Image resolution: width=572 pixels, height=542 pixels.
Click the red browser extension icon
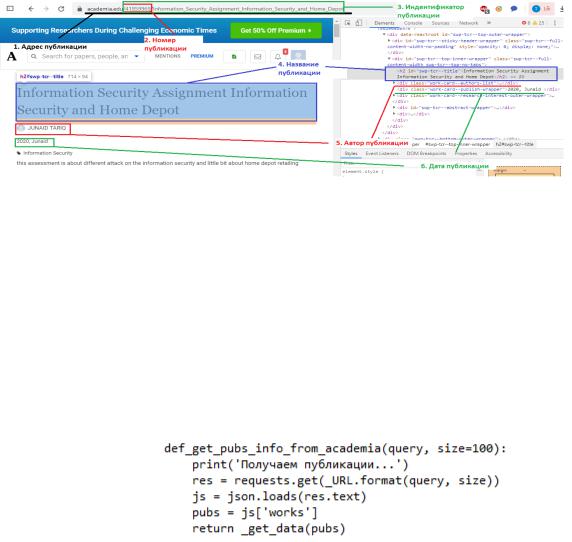(484, 9)
